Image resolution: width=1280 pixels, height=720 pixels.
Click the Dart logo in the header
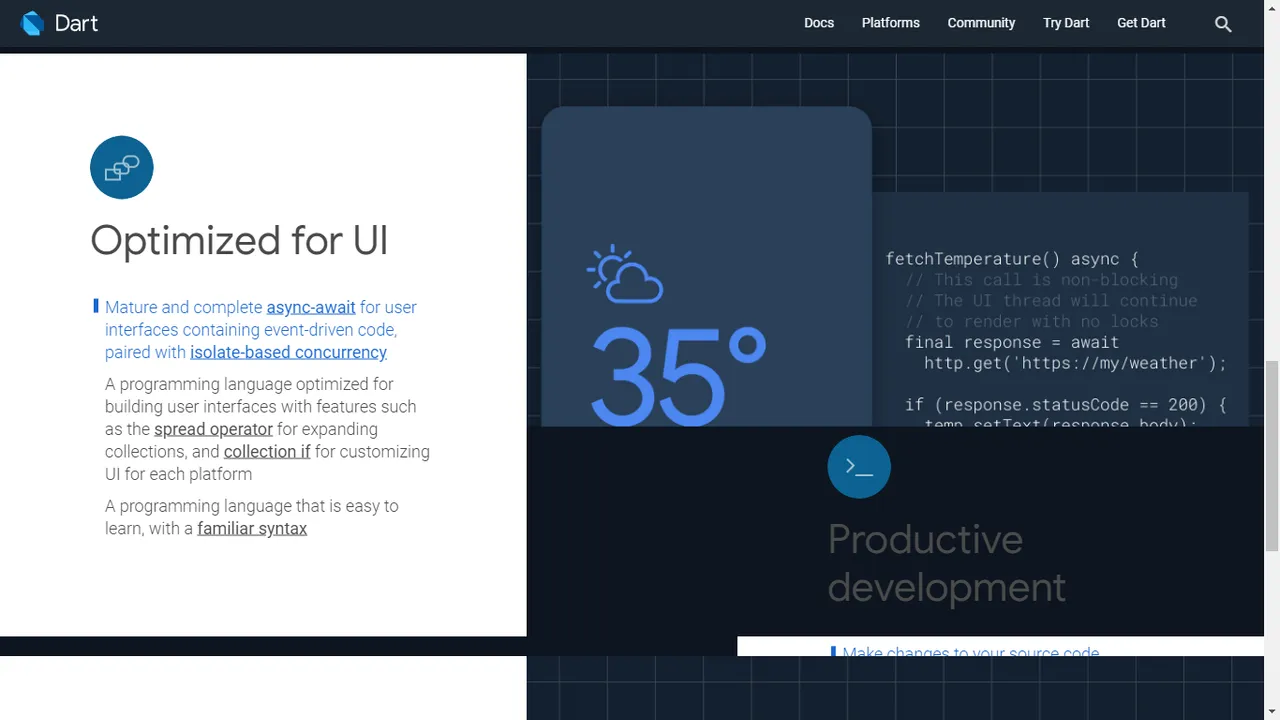pyautogui.click(x=32, y=23)
